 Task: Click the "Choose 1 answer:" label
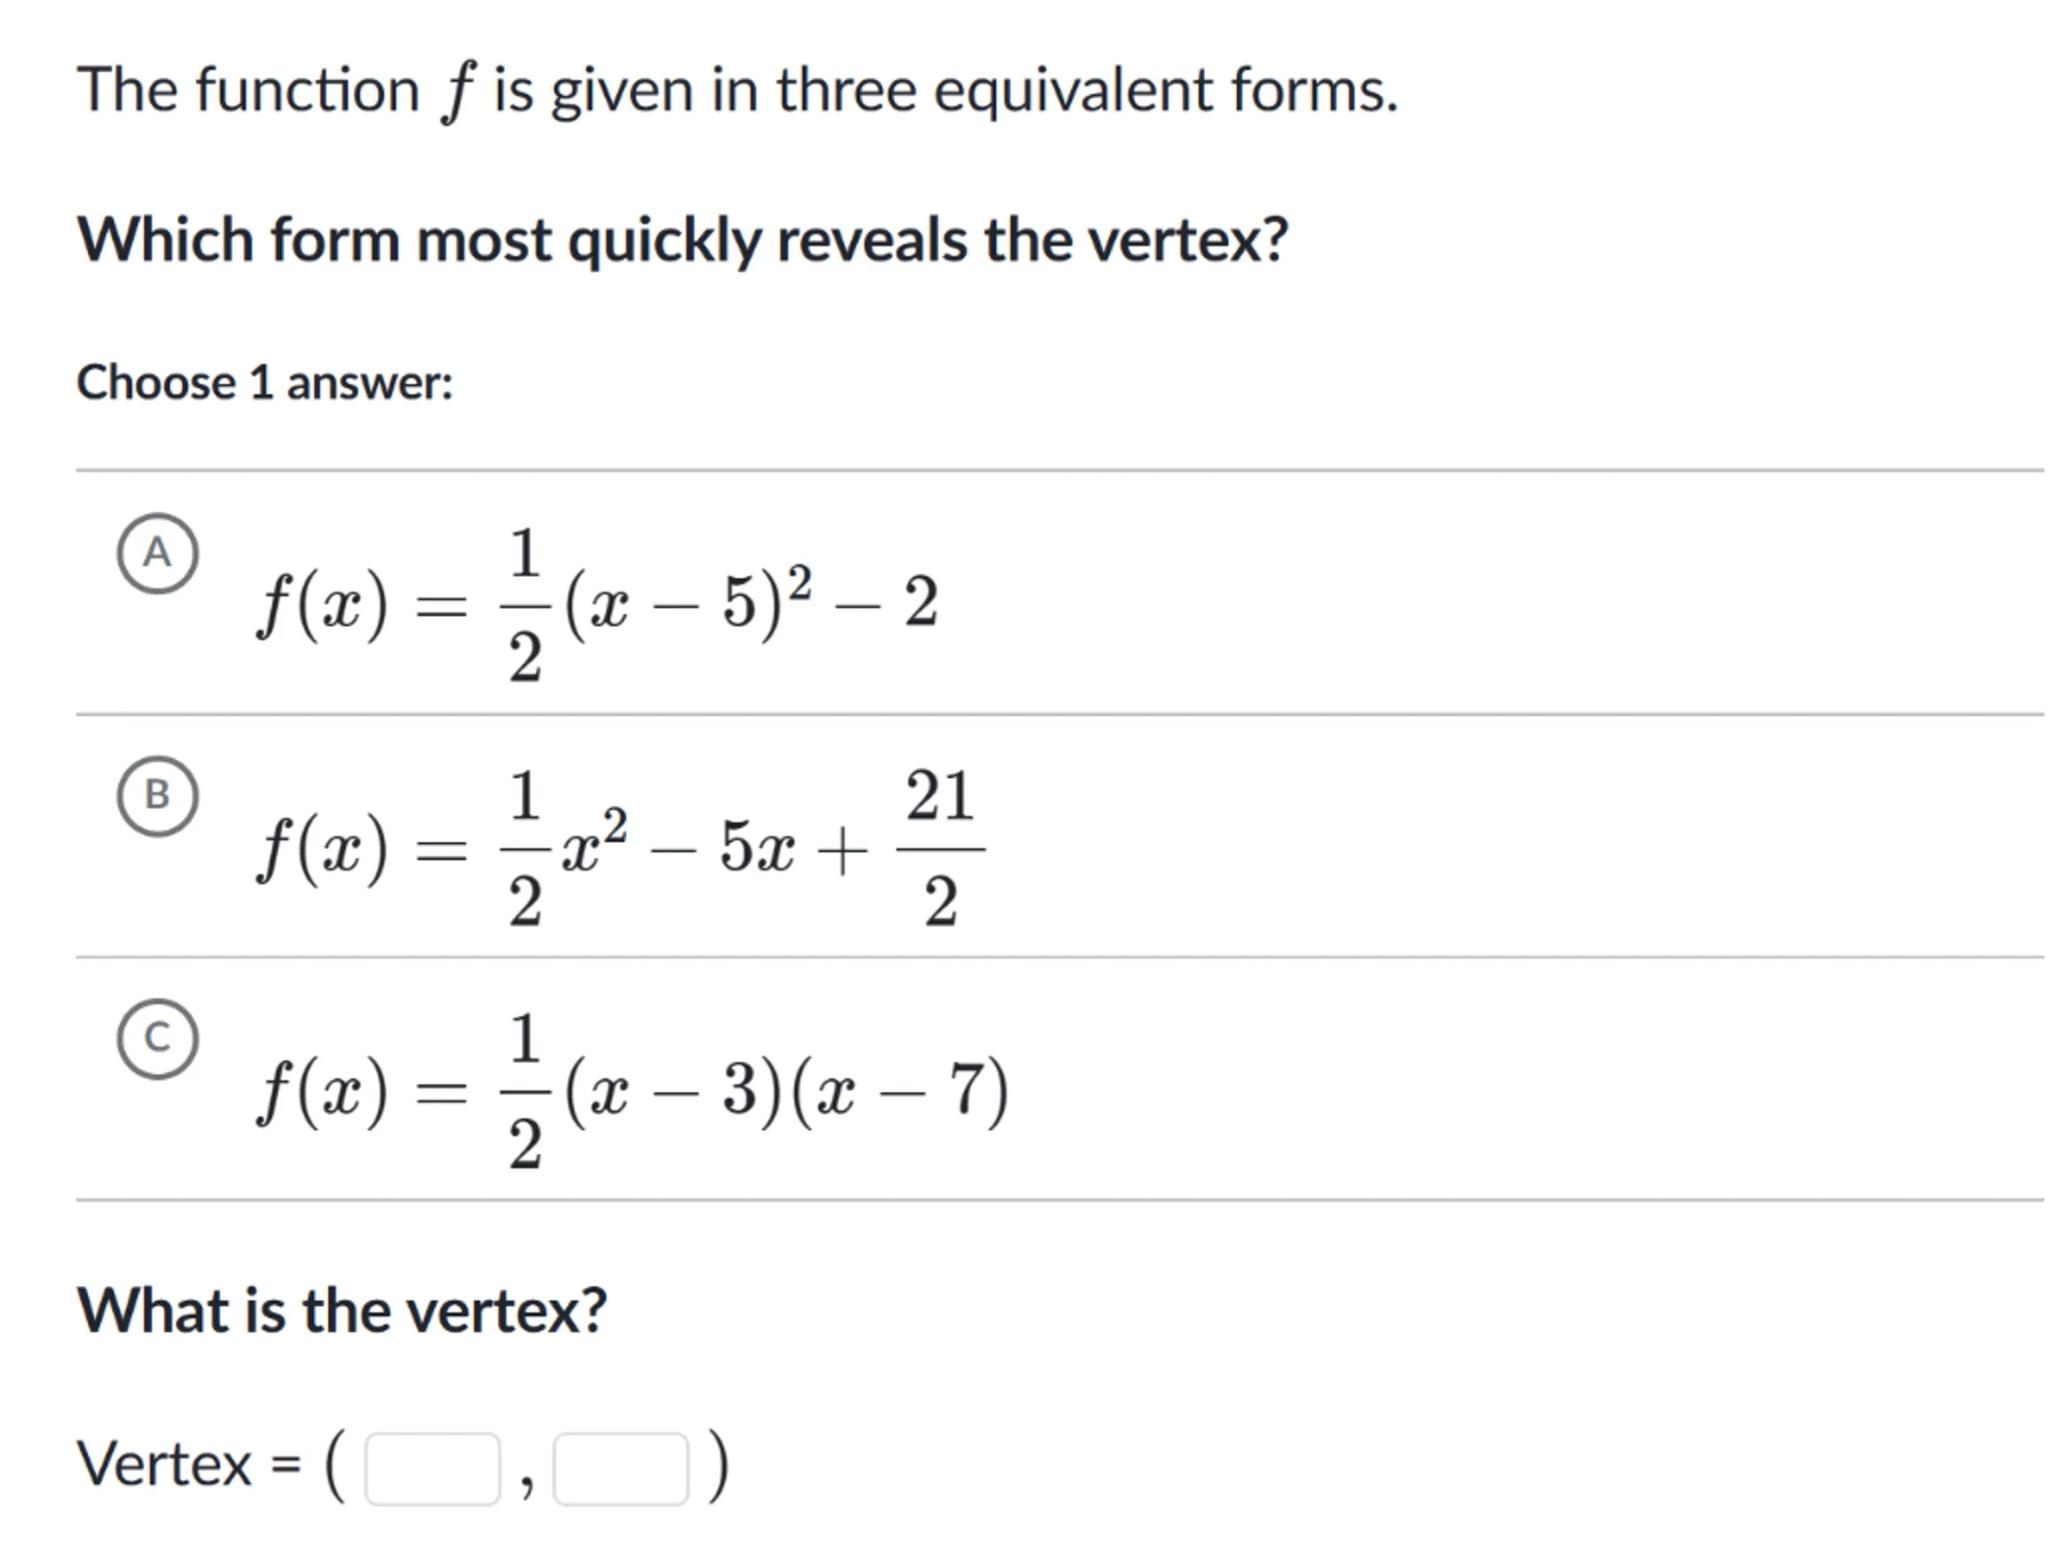(265, 382)
